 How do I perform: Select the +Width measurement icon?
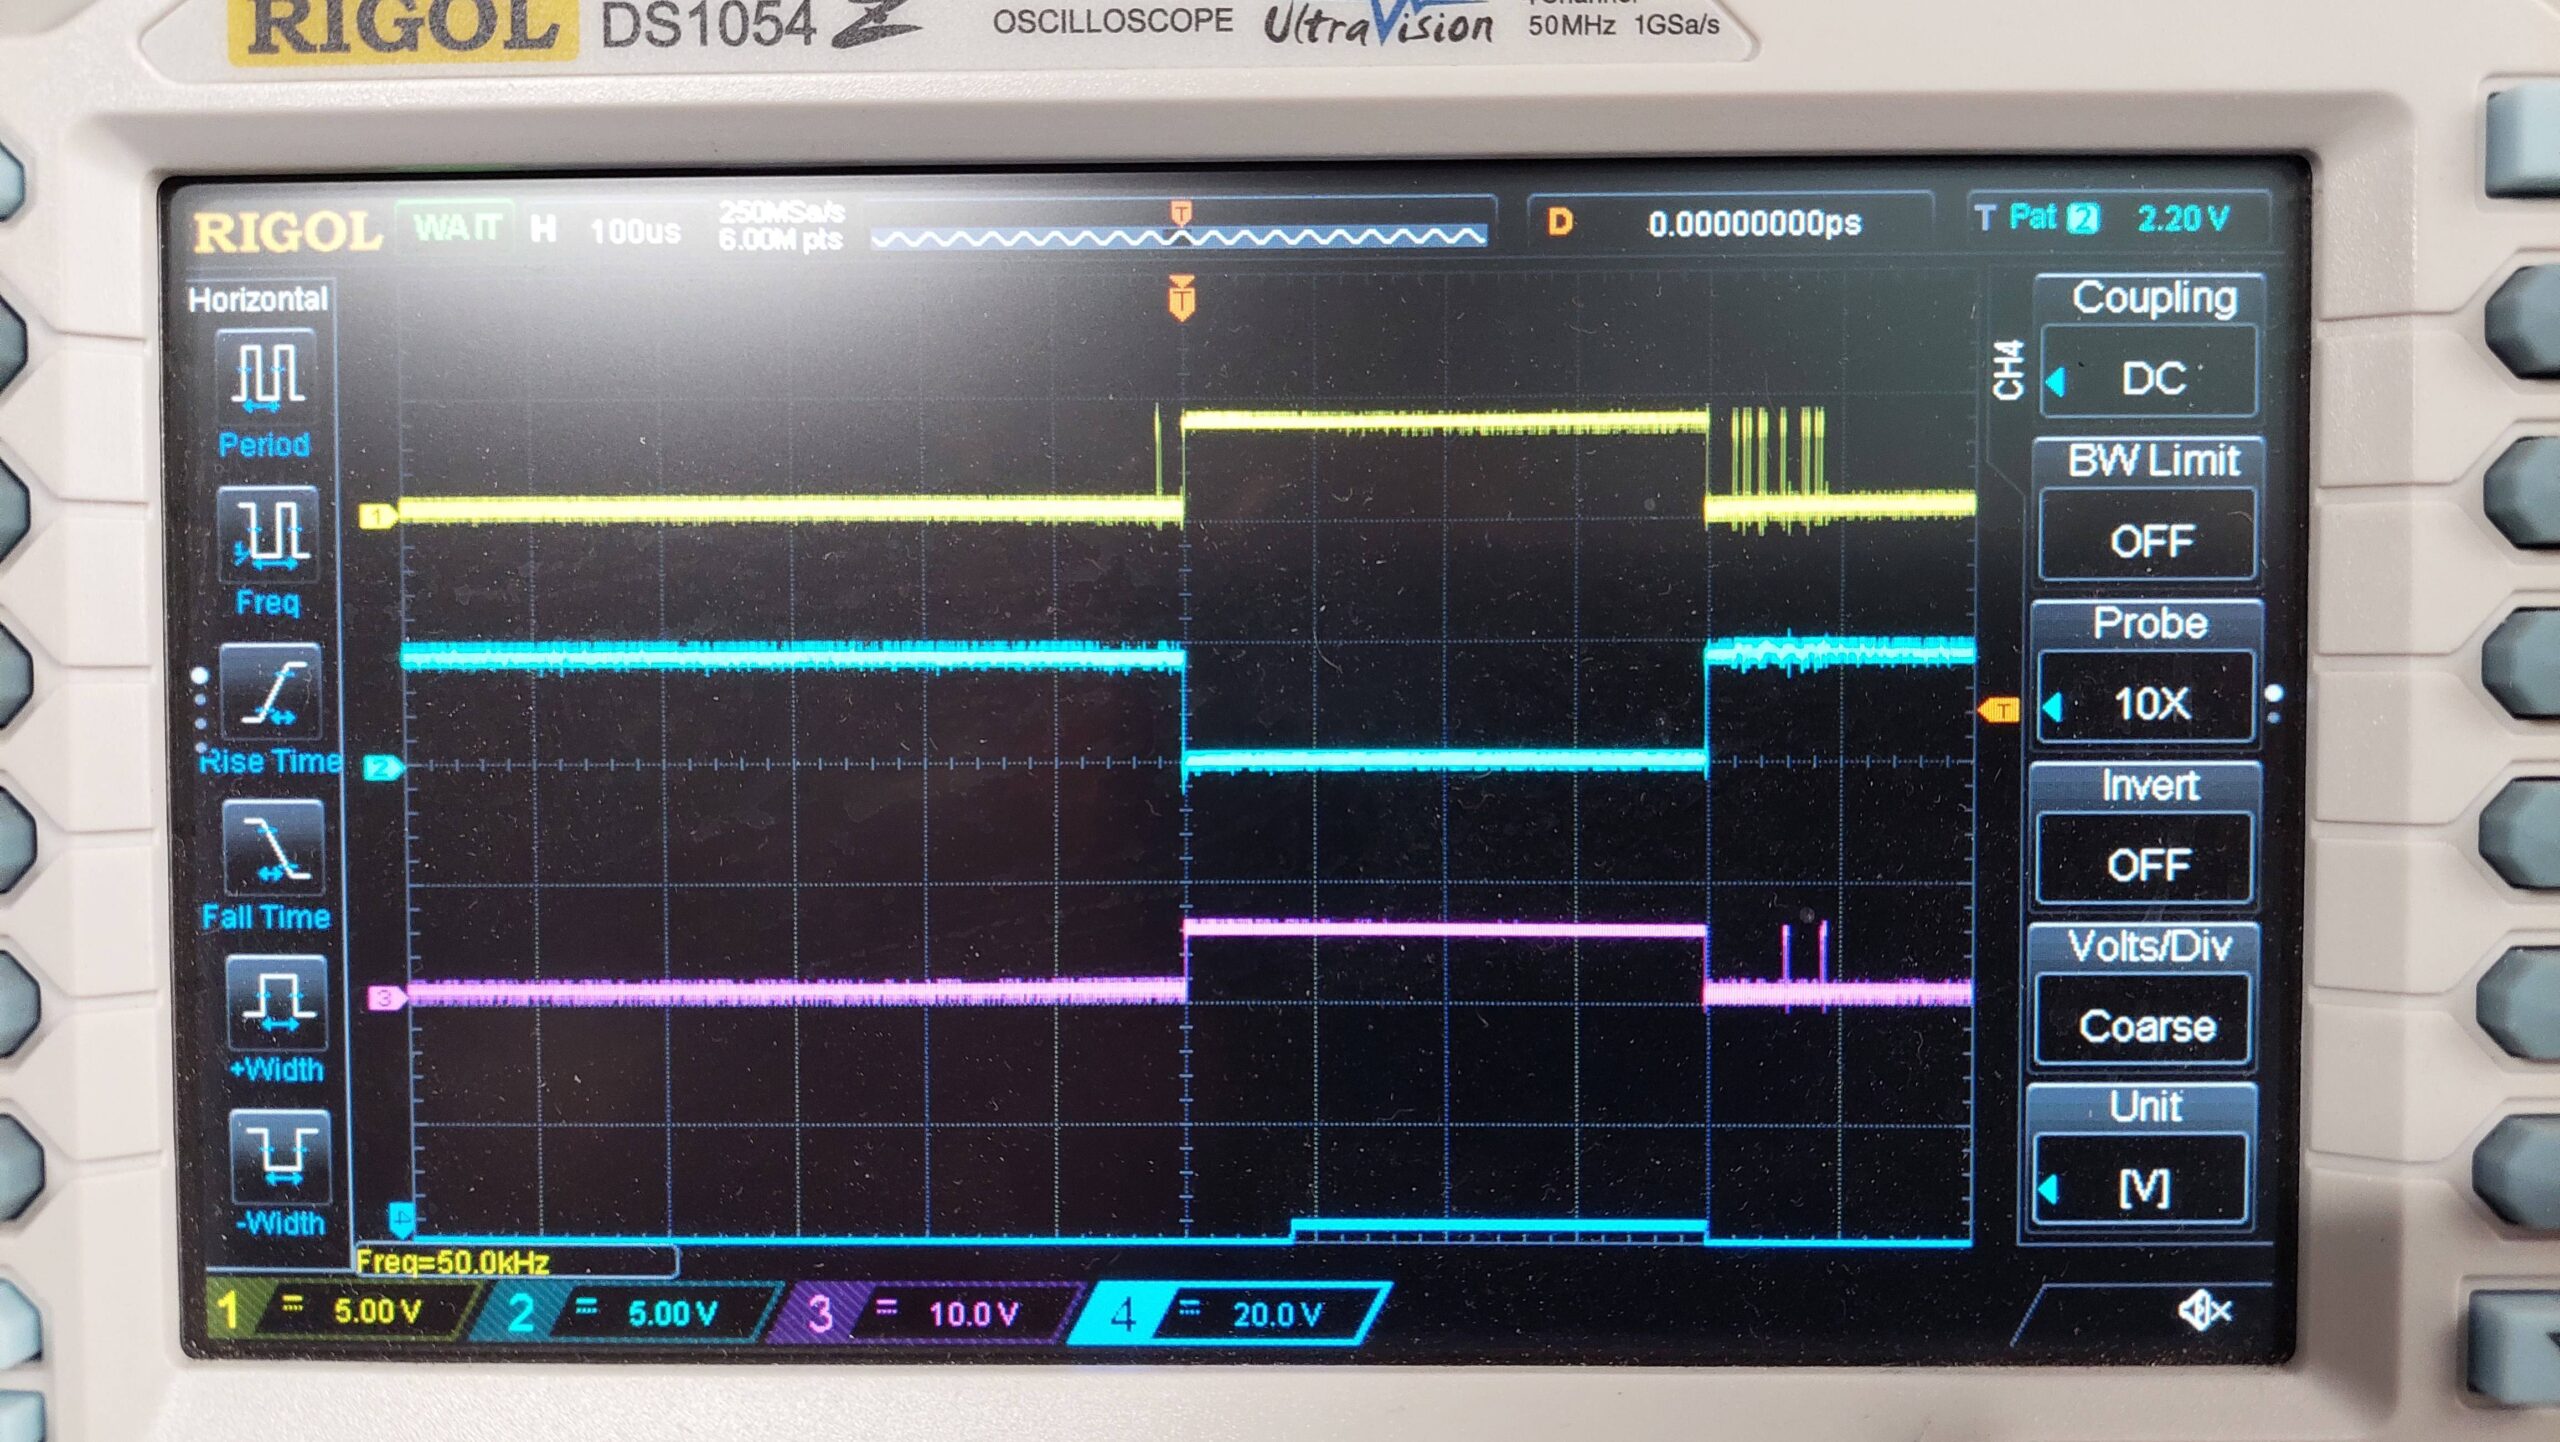[x=277, y=1003]
